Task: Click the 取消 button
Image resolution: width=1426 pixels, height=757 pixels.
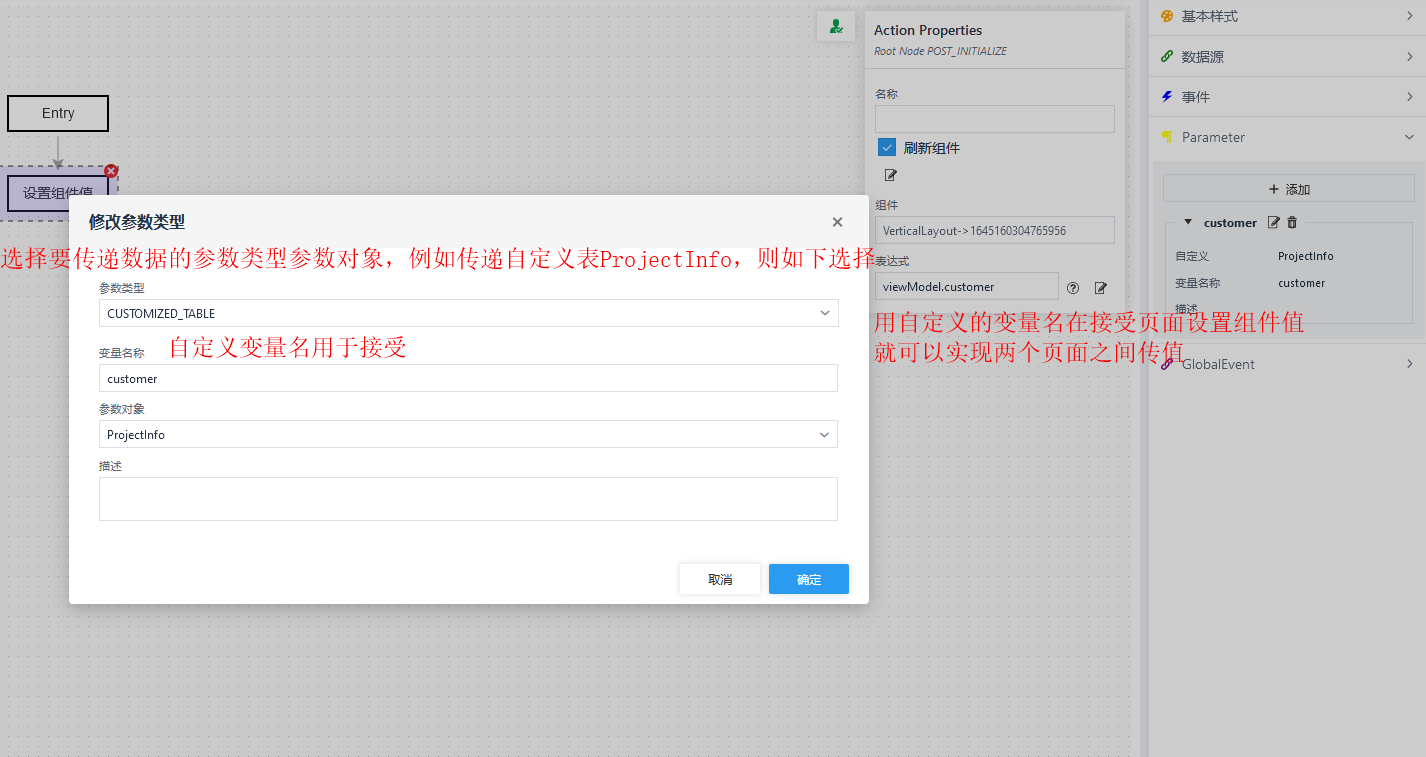Action: coord(720,579)
